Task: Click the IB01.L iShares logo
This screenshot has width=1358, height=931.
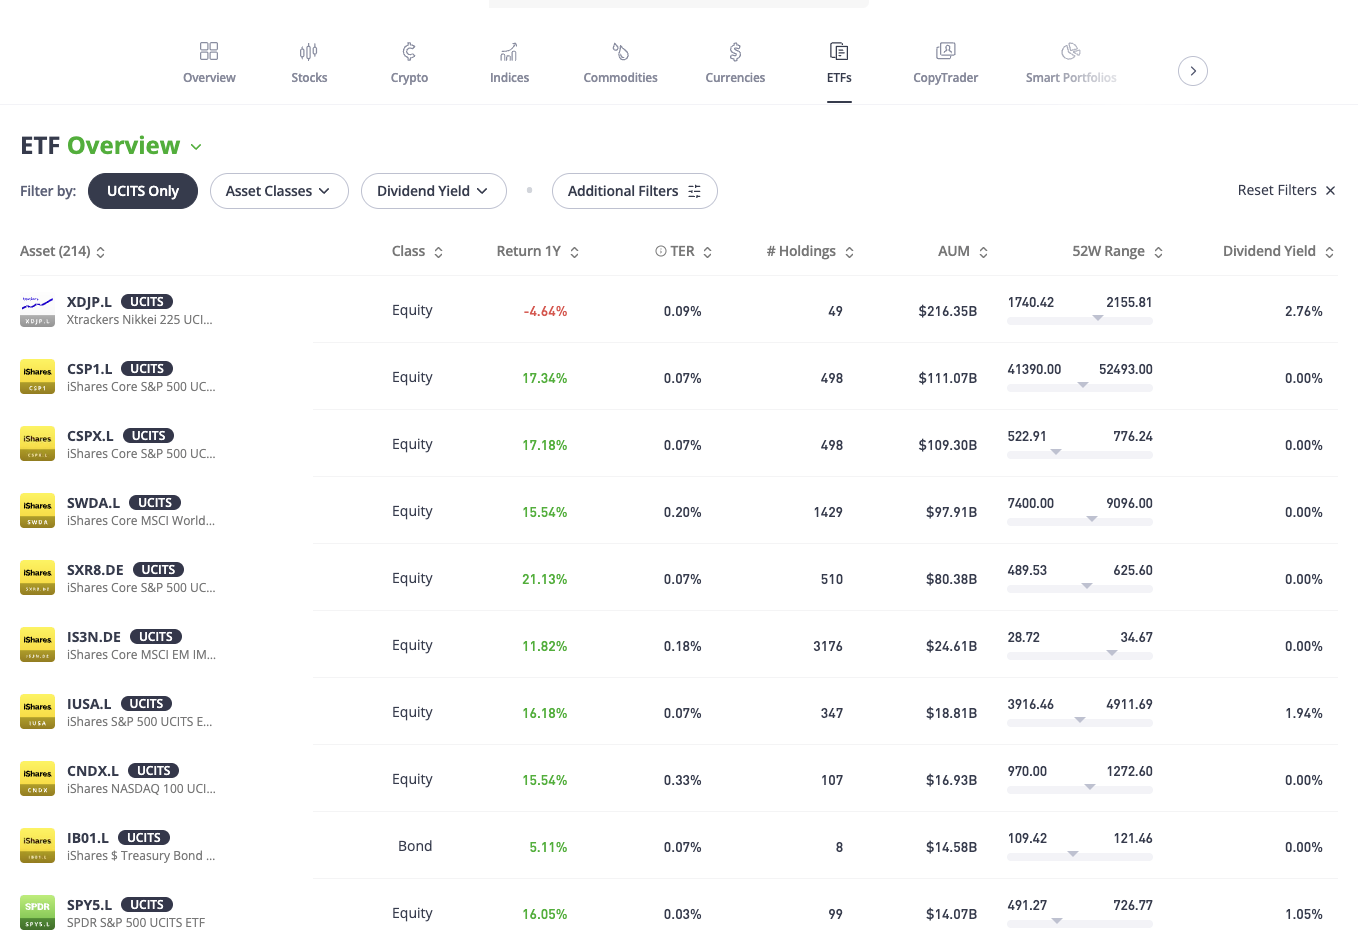Action: (x=37, y=846)
